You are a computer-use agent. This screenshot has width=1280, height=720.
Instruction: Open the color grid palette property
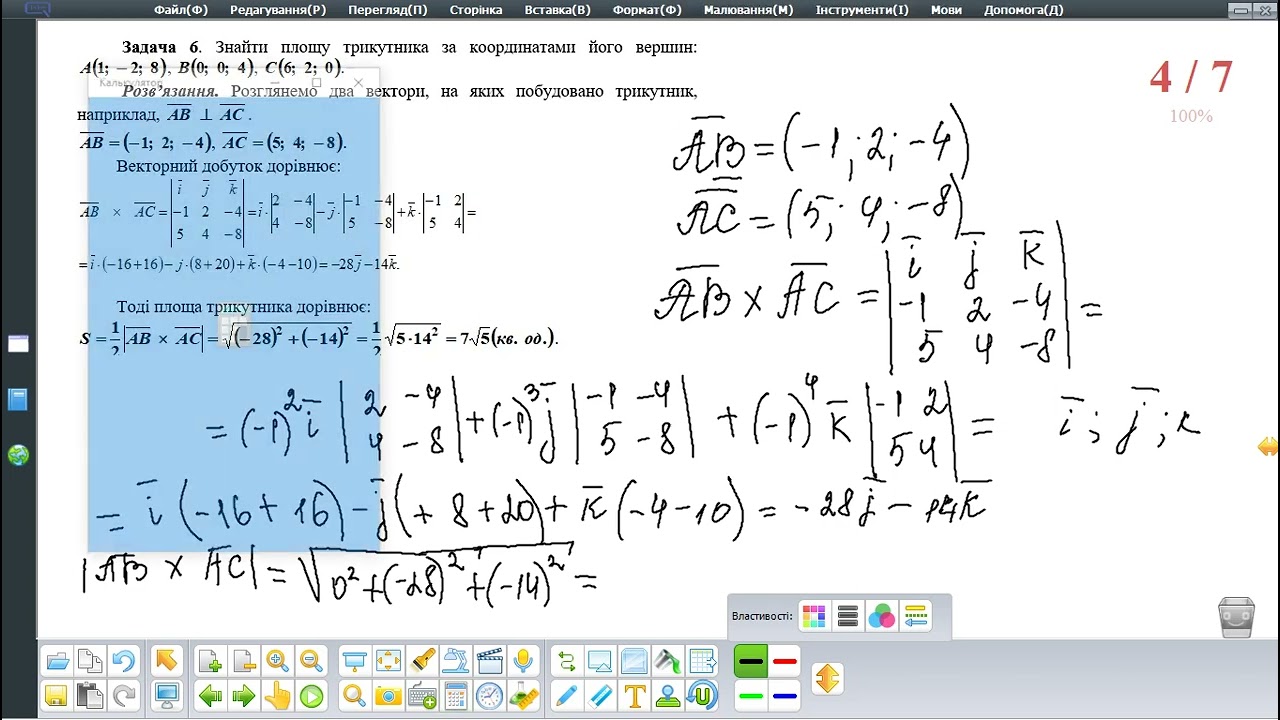click(x=814, y=616)
